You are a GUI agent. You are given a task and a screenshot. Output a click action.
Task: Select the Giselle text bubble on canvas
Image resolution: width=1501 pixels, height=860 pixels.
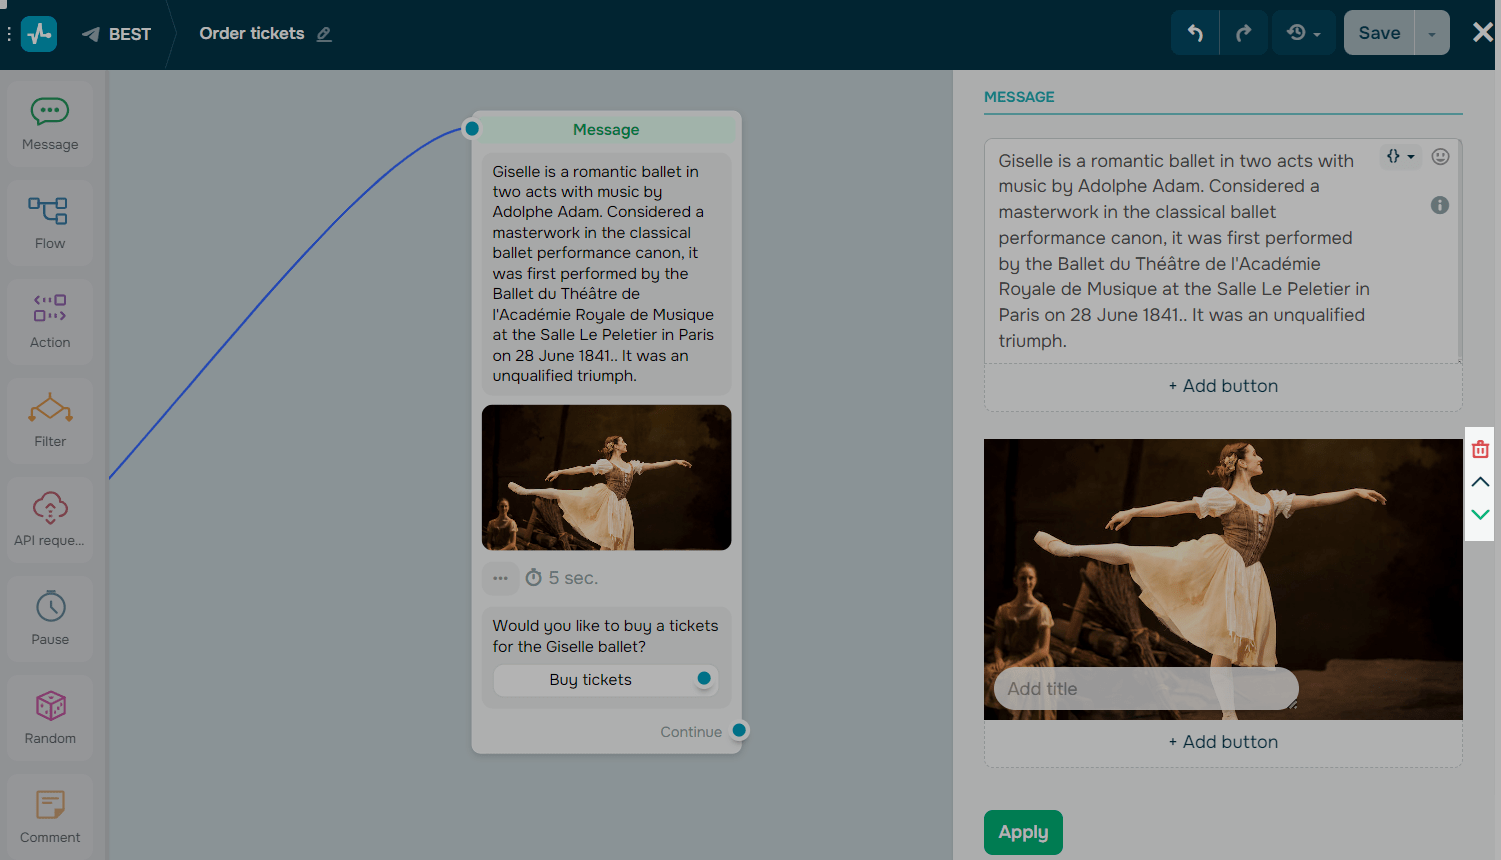[606, 274]
